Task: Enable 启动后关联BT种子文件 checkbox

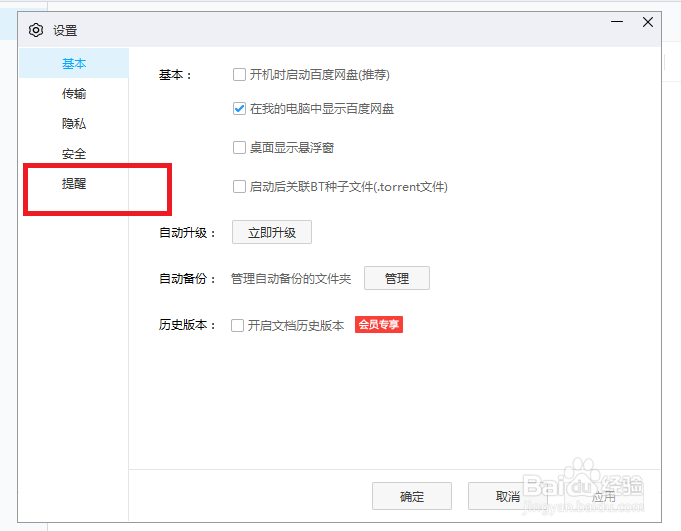Action: click(x=239, y=187)
